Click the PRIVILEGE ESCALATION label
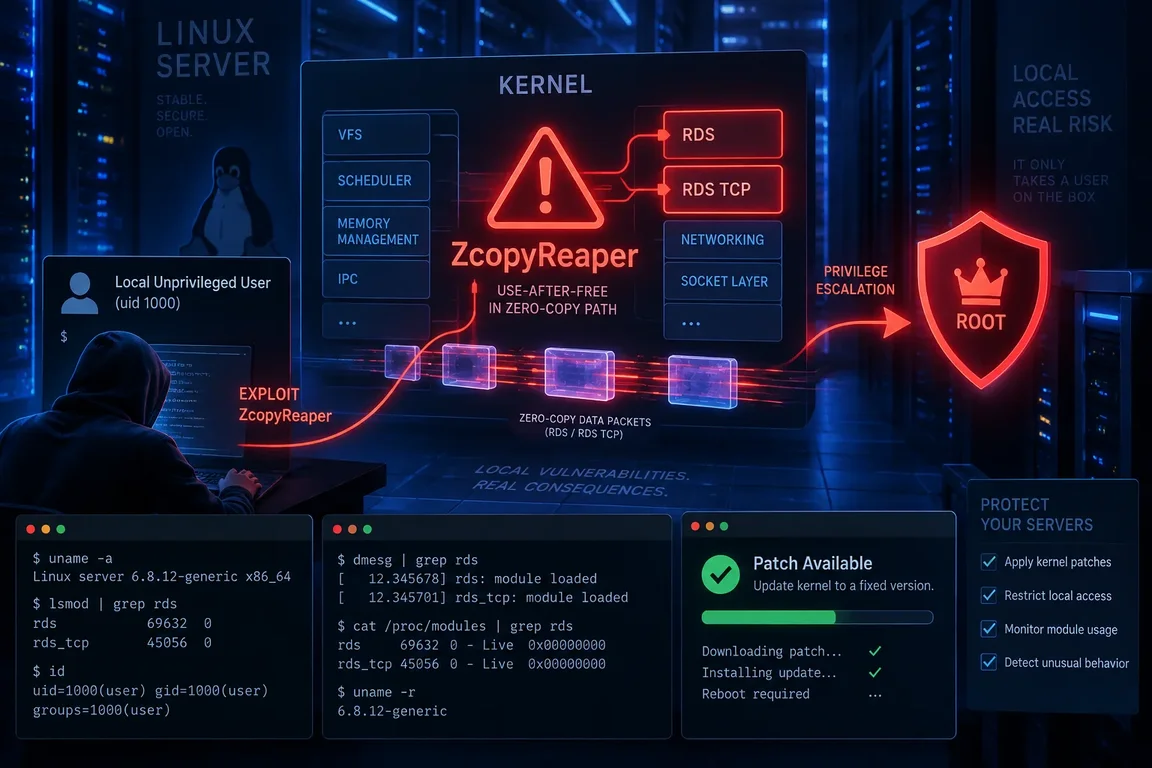The height and width of the screenshot is (768, 1152). coord(855,281)
